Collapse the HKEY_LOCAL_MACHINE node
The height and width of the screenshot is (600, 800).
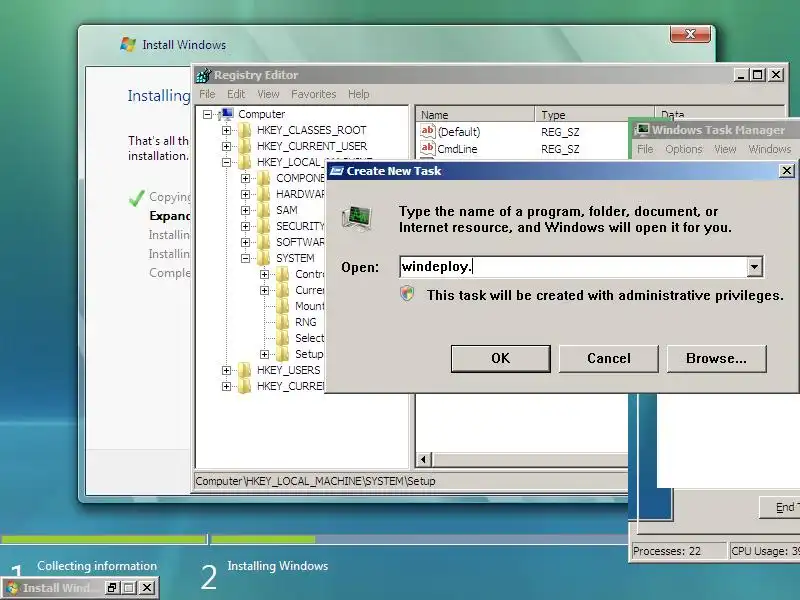(227, 162)
